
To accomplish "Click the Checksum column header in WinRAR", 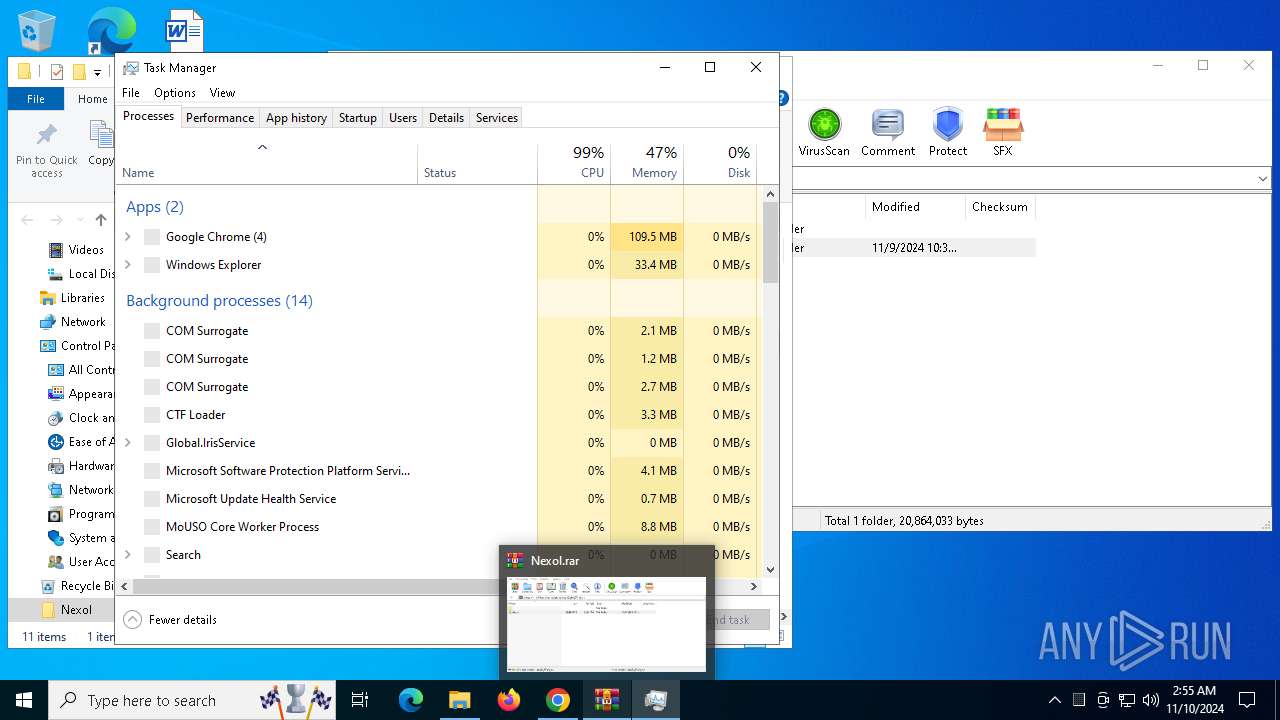I will (x=1000, y=207).
